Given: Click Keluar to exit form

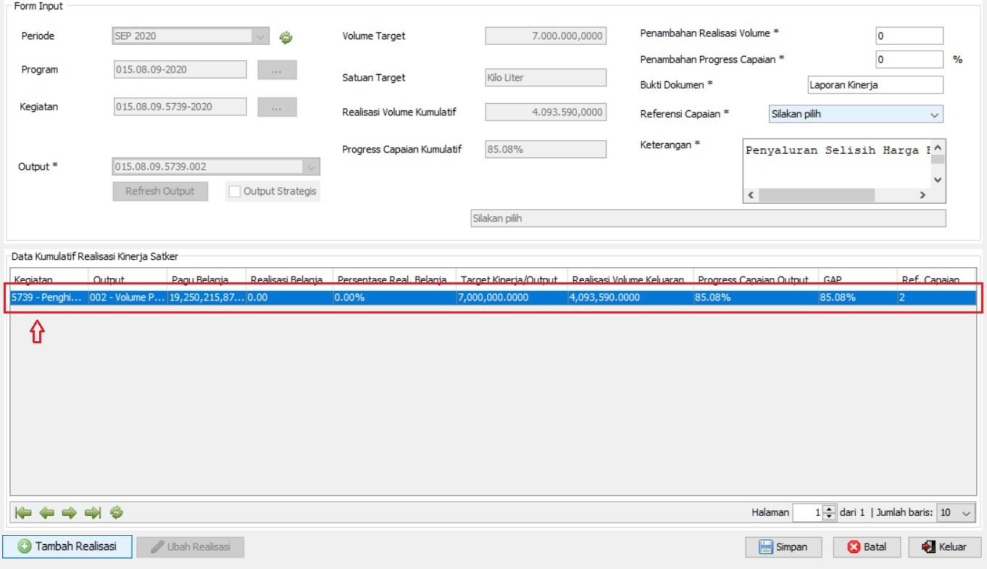Looking at the screenshot, I should tap(946, 547).
